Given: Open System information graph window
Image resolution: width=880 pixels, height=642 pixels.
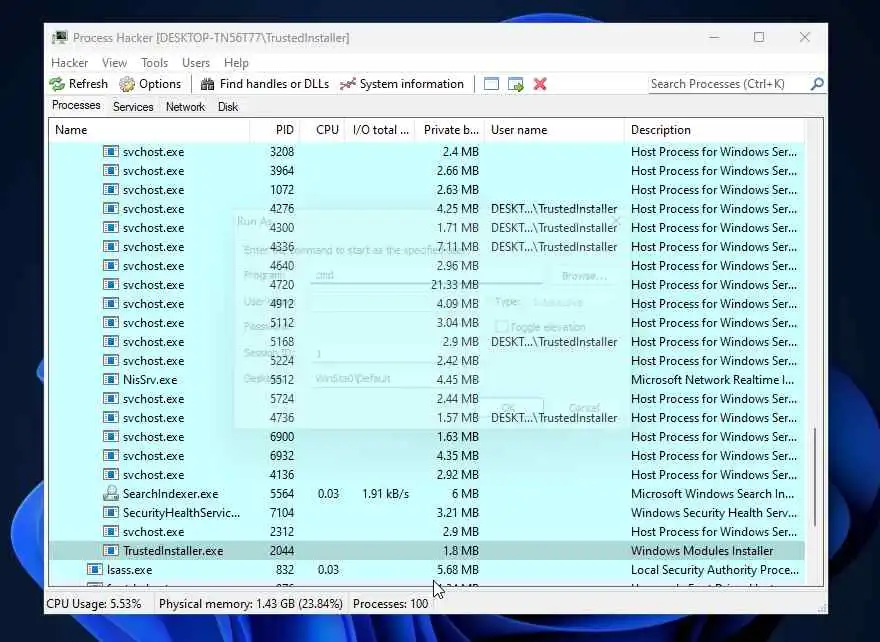Looking at the screenshot, I should click(402, 84).
